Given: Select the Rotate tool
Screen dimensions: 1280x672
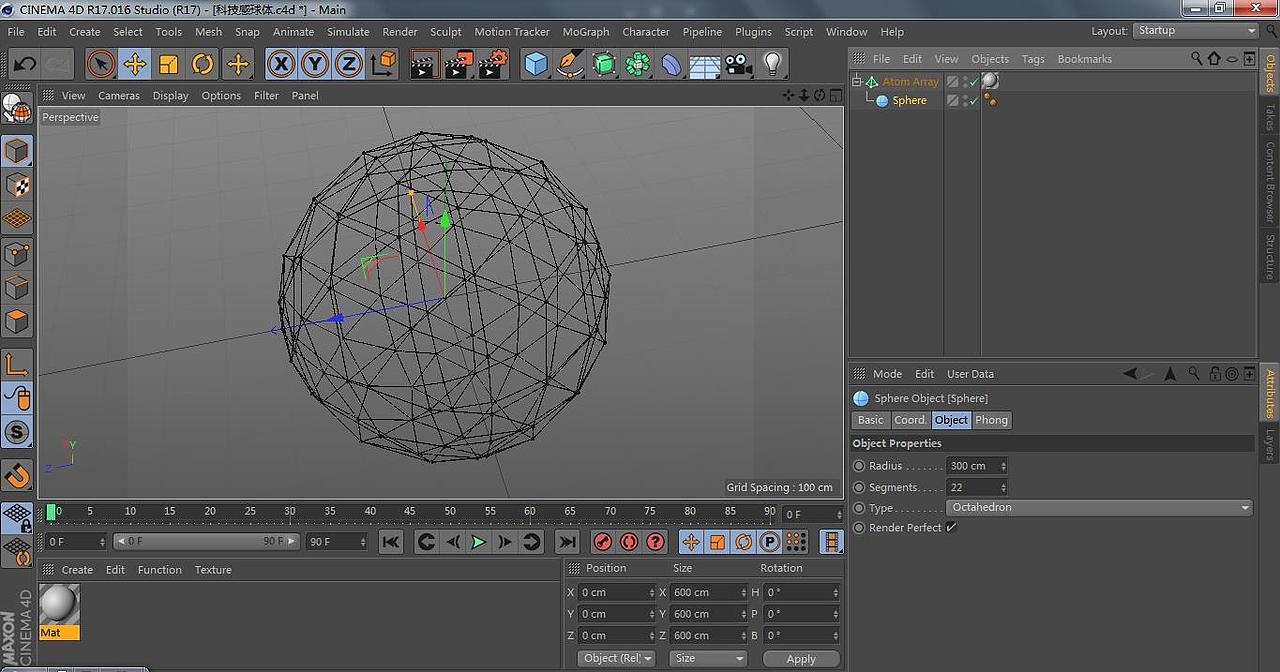Looking at the screenshot, I should tap(203, 64).
